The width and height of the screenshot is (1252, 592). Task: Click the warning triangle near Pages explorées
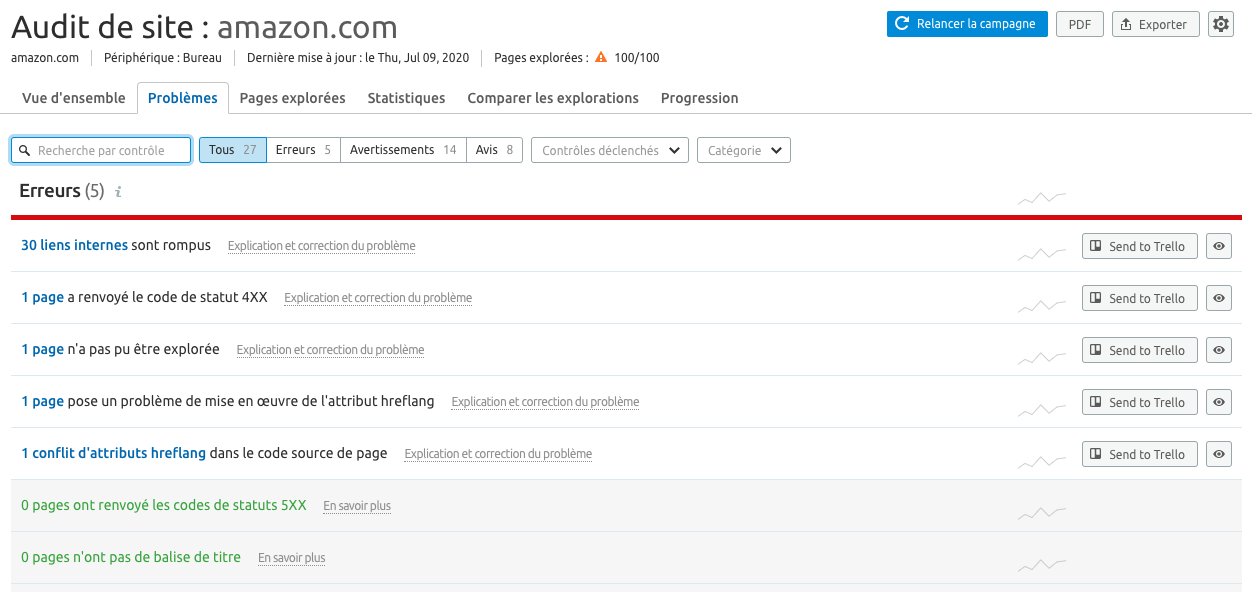(601, 58)
